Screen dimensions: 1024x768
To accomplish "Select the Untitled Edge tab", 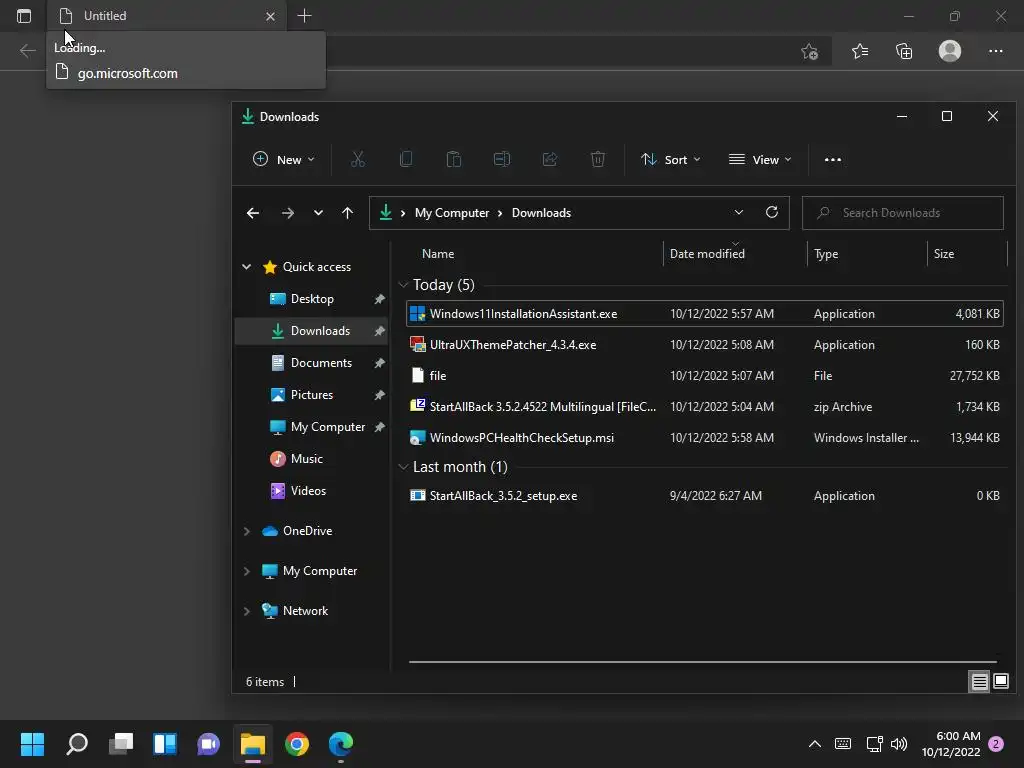I will pyautogui.click(x=166, y=16).
